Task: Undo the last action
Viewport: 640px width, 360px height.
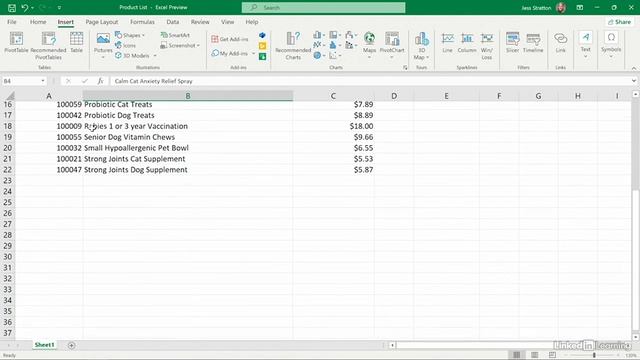Action: click(25, 7)
